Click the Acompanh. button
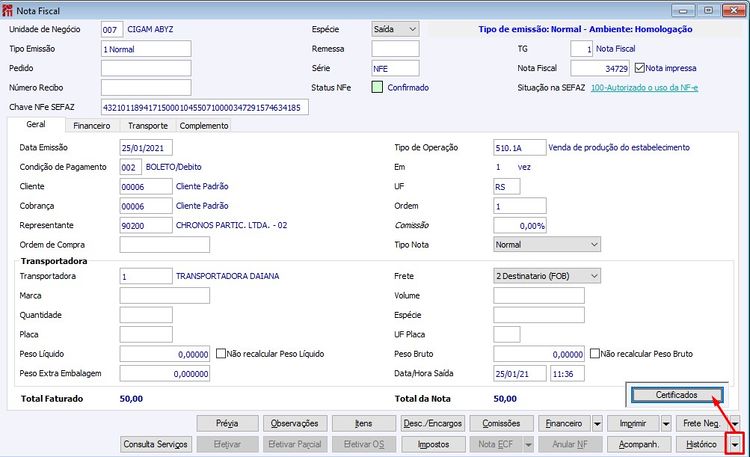 click(639, 445)
